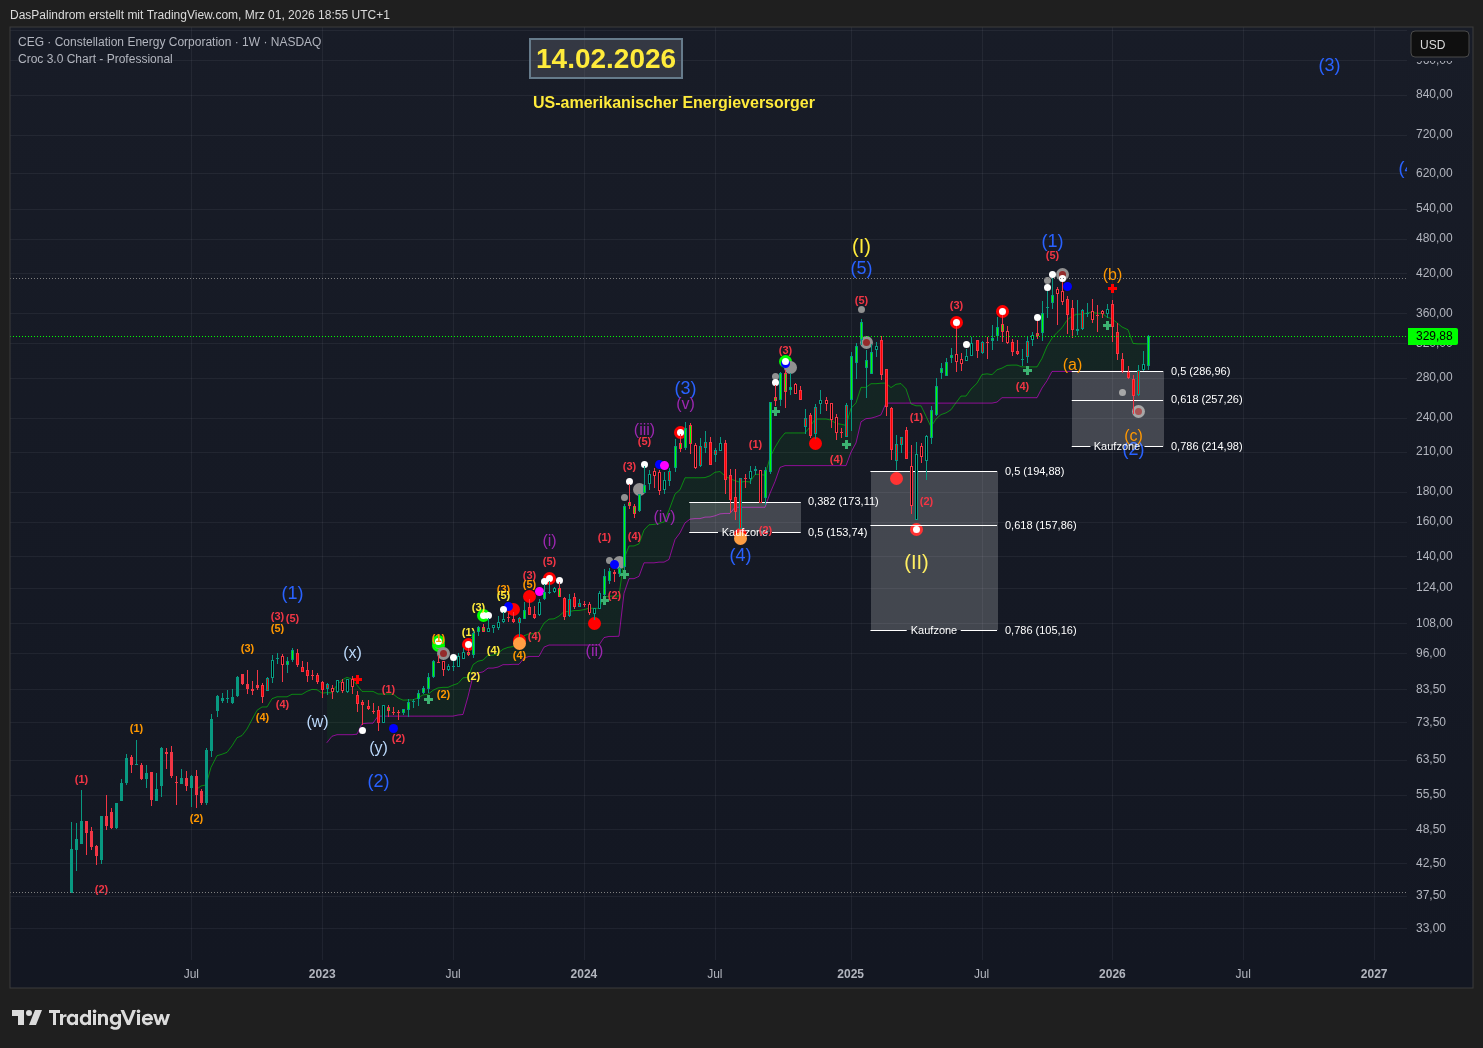Click the red plus marker below orange (b)
Image resolution: width=1483 pixels, height=1048 pixels.
tap(1112, 289)
